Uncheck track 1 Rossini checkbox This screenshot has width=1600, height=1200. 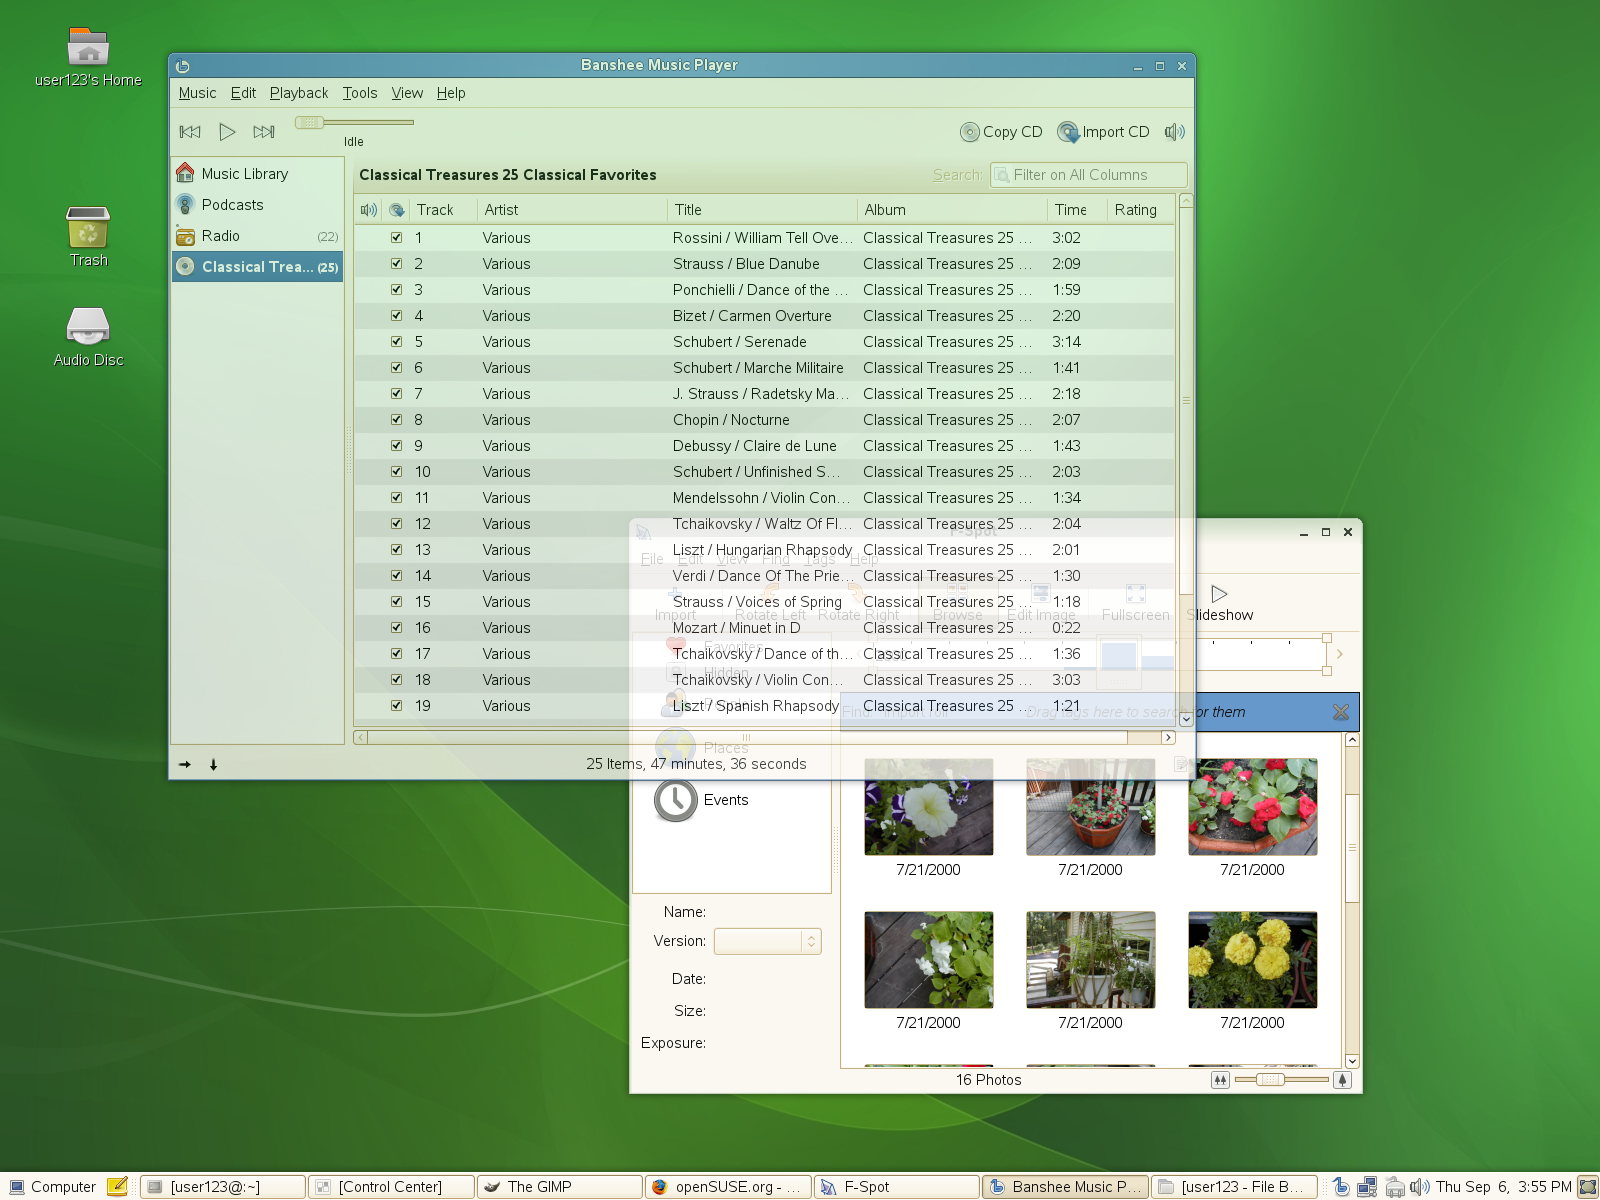(x=397, y=238)
